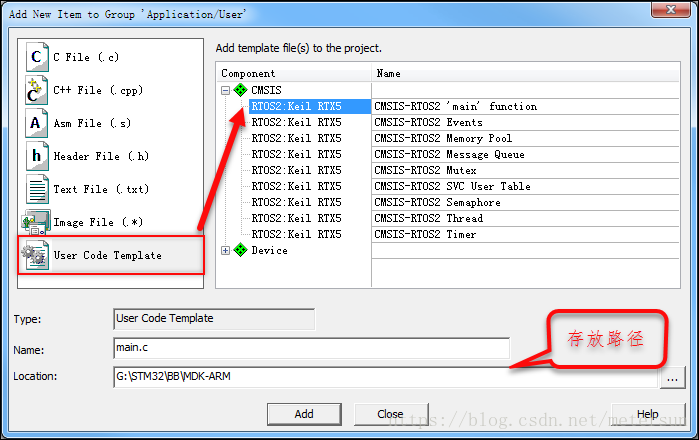Select RTOS2:Keil RTX5 row for Mutex
The width and height of the screenshot is (699, 440).
(296, 171)
